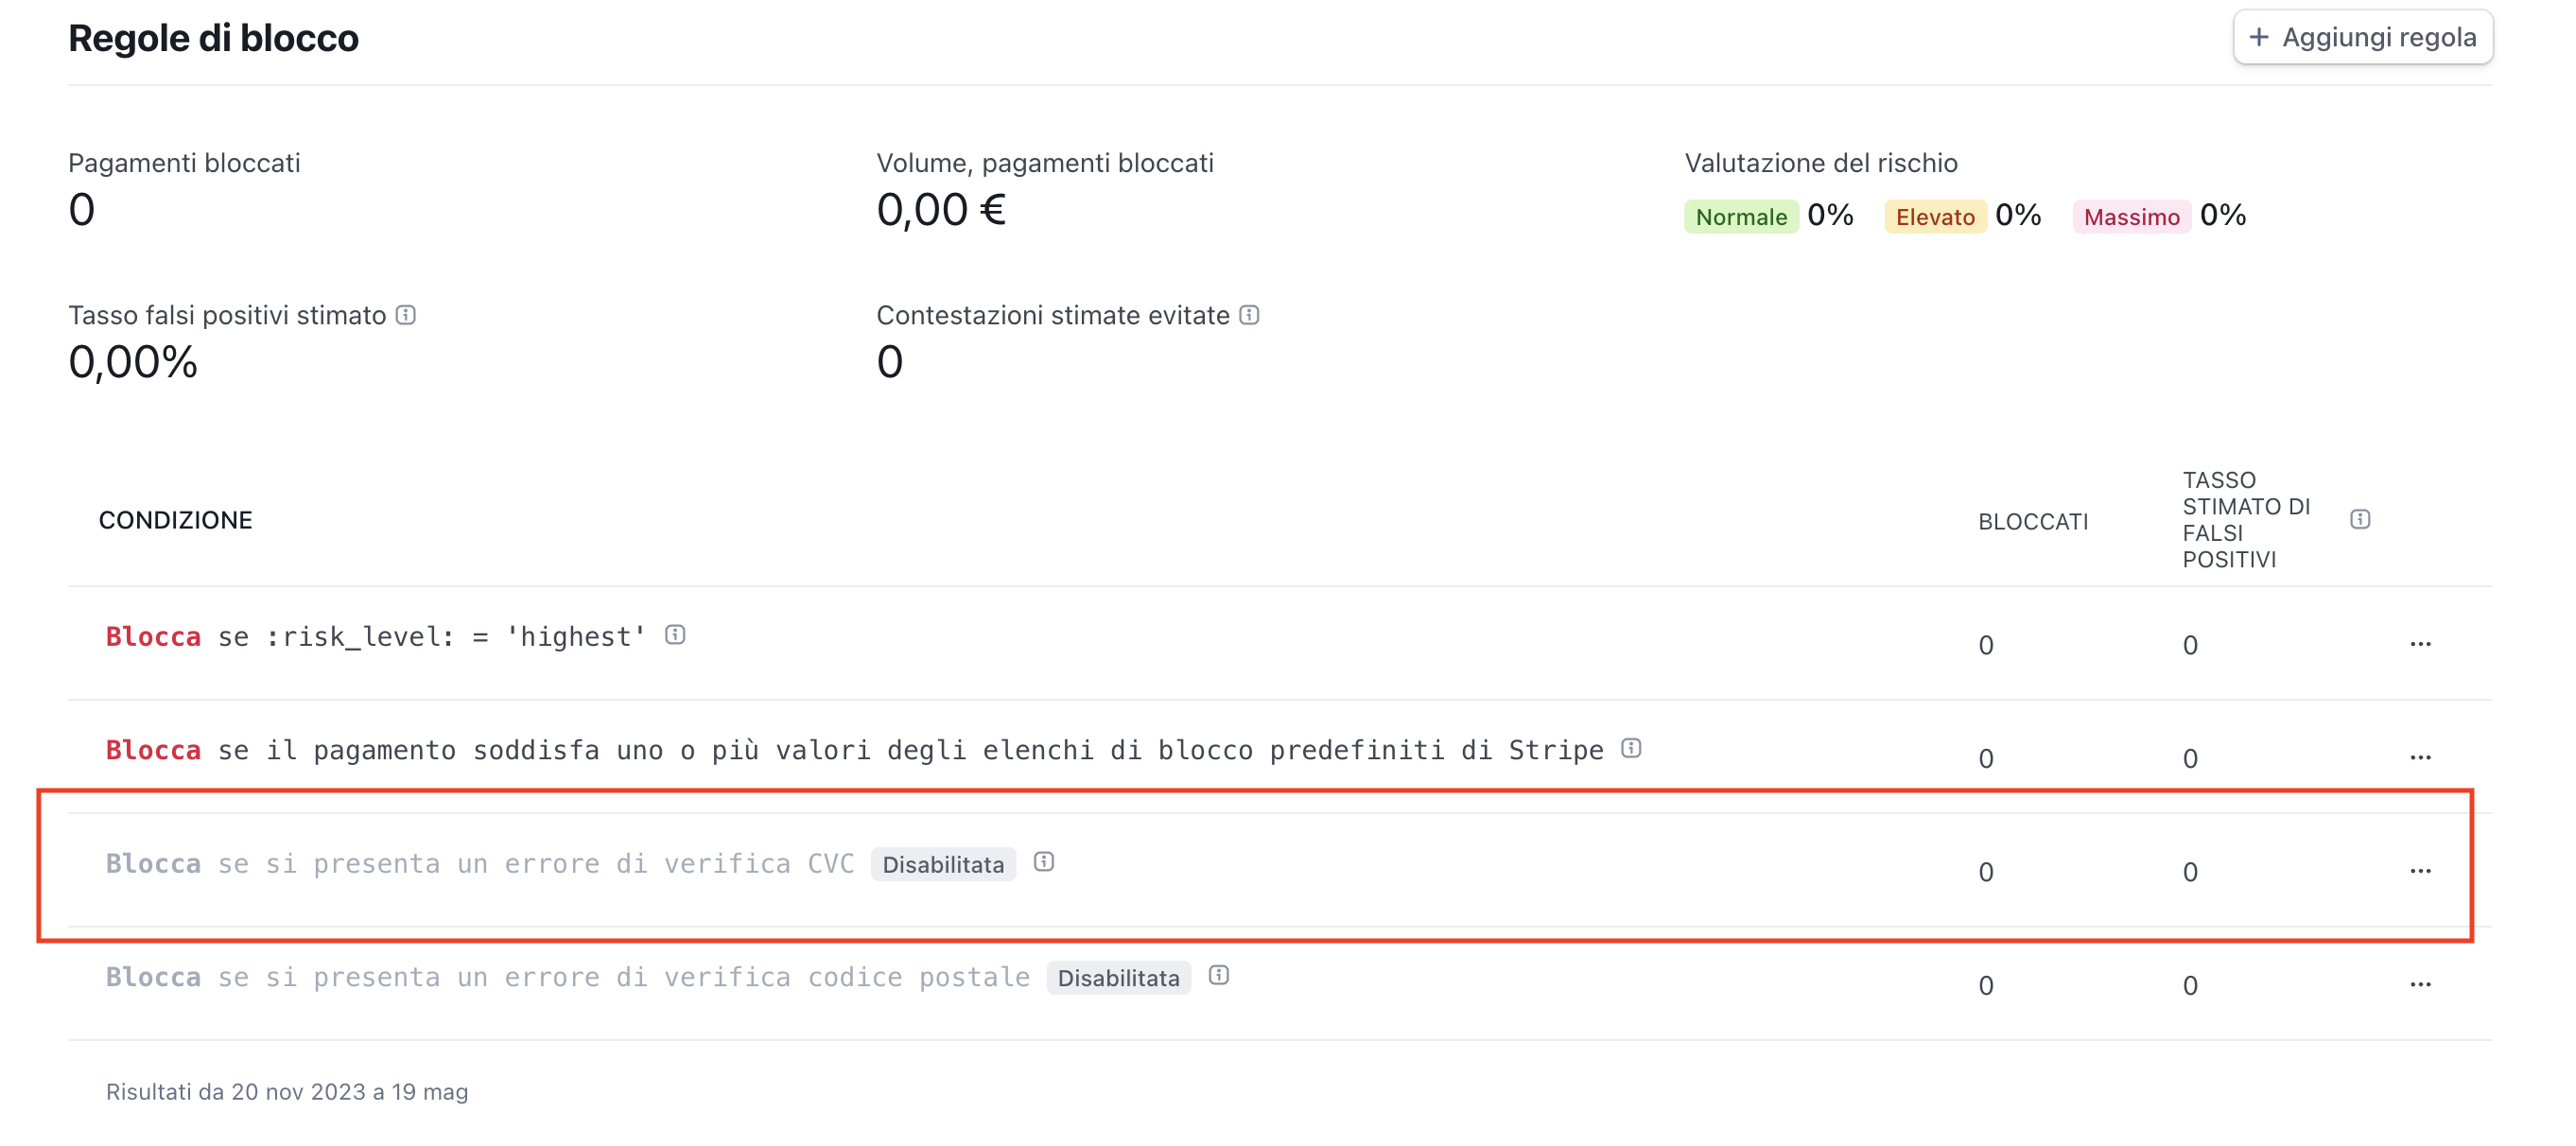This screenshot has height=1146, width=2576.
Task: Click the CONDIZIONE column header
Action: click(175, 520)
